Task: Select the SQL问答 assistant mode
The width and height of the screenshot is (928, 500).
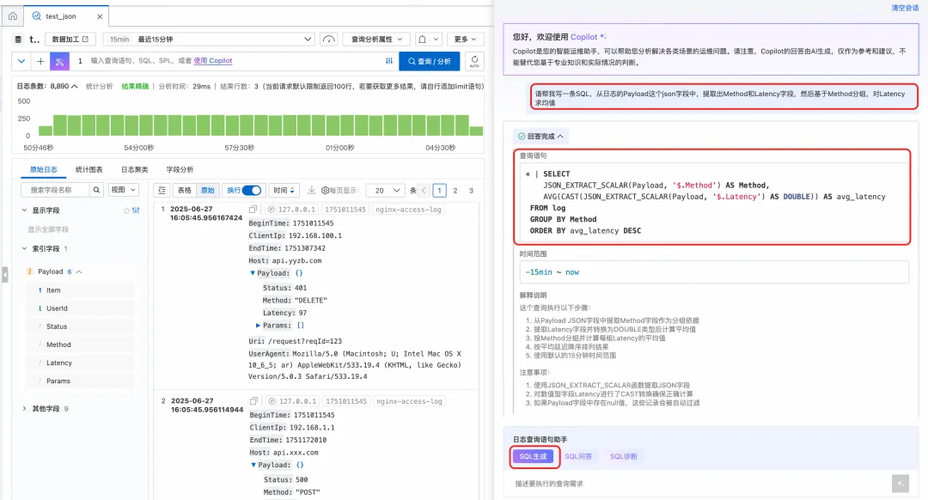Action: [x=578, y=456]
